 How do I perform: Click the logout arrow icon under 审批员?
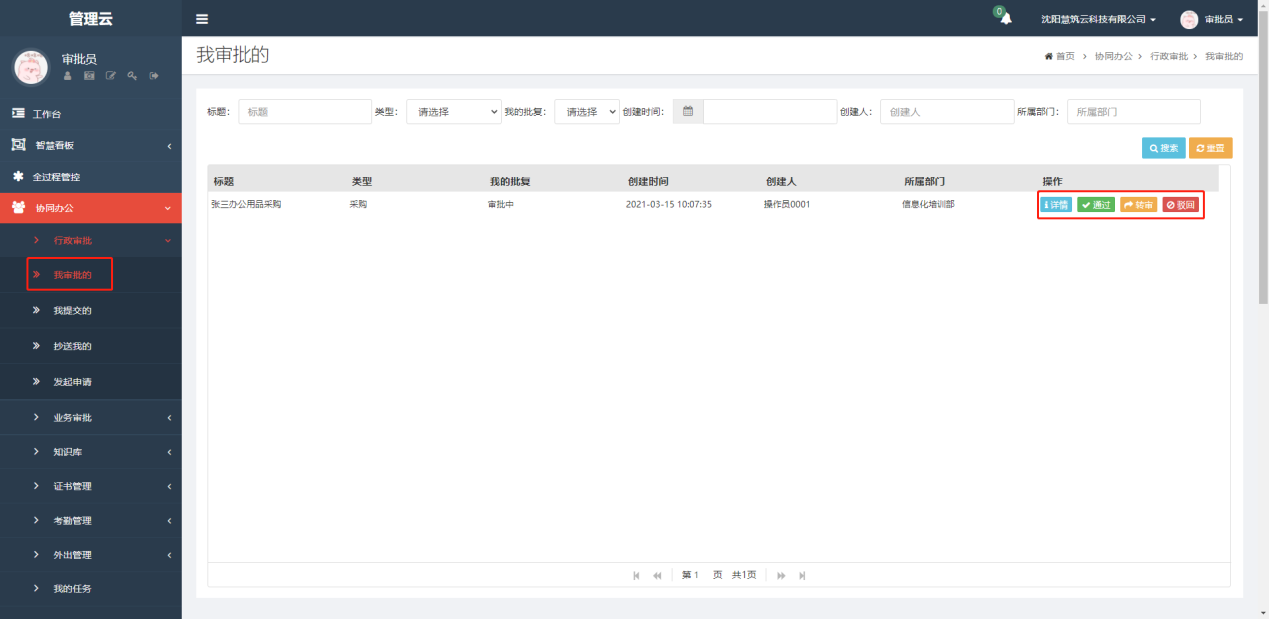coord(154,76)
